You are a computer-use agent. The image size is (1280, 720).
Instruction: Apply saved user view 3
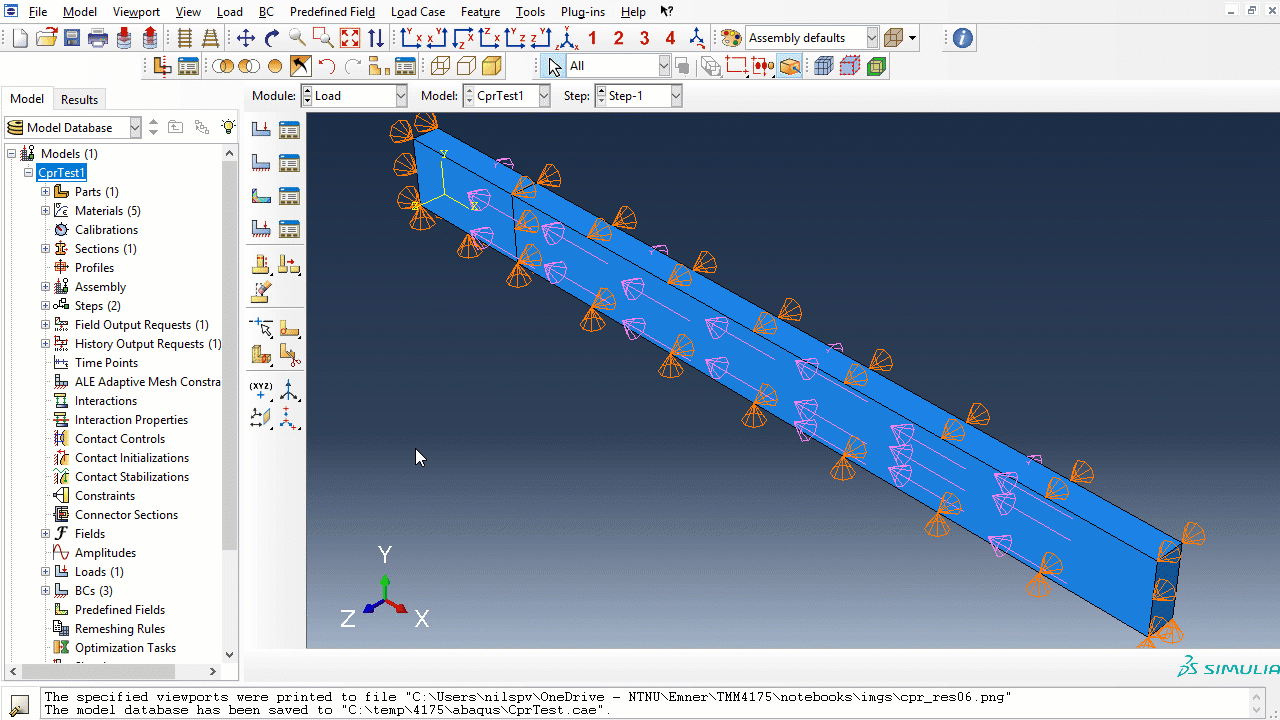coord(645,38)
